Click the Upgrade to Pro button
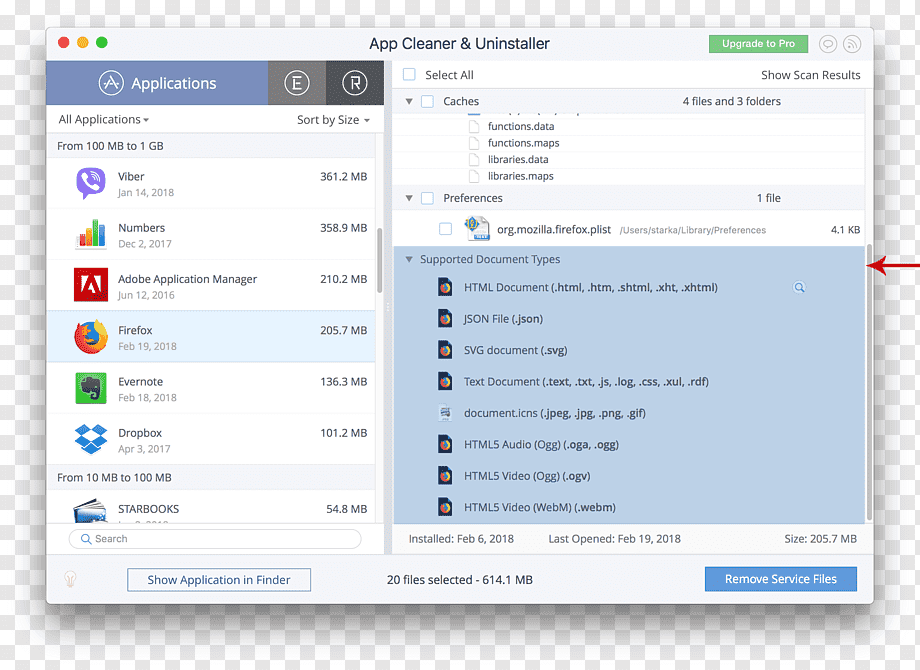Viewport: 920px width, 670px height. pos(758,44)
